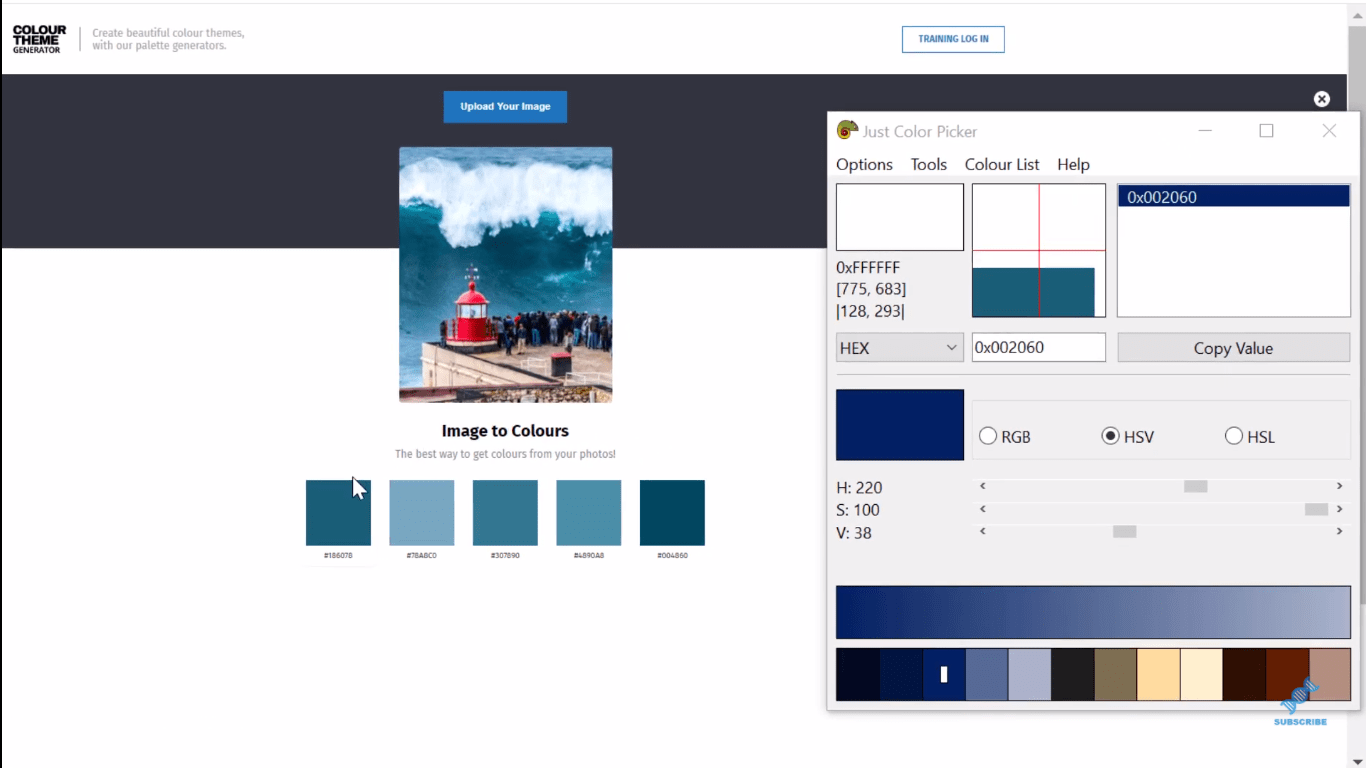
Task: Select the #307890 palette swatch
Action: (505, 513)
